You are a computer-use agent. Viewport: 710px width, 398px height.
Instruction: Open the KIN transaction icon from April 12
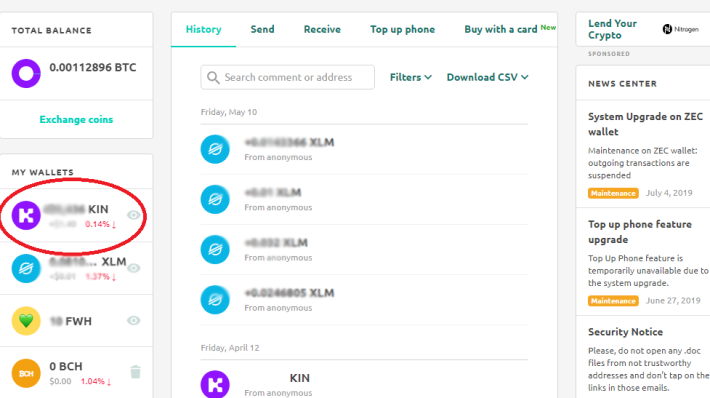coord(215,384)
